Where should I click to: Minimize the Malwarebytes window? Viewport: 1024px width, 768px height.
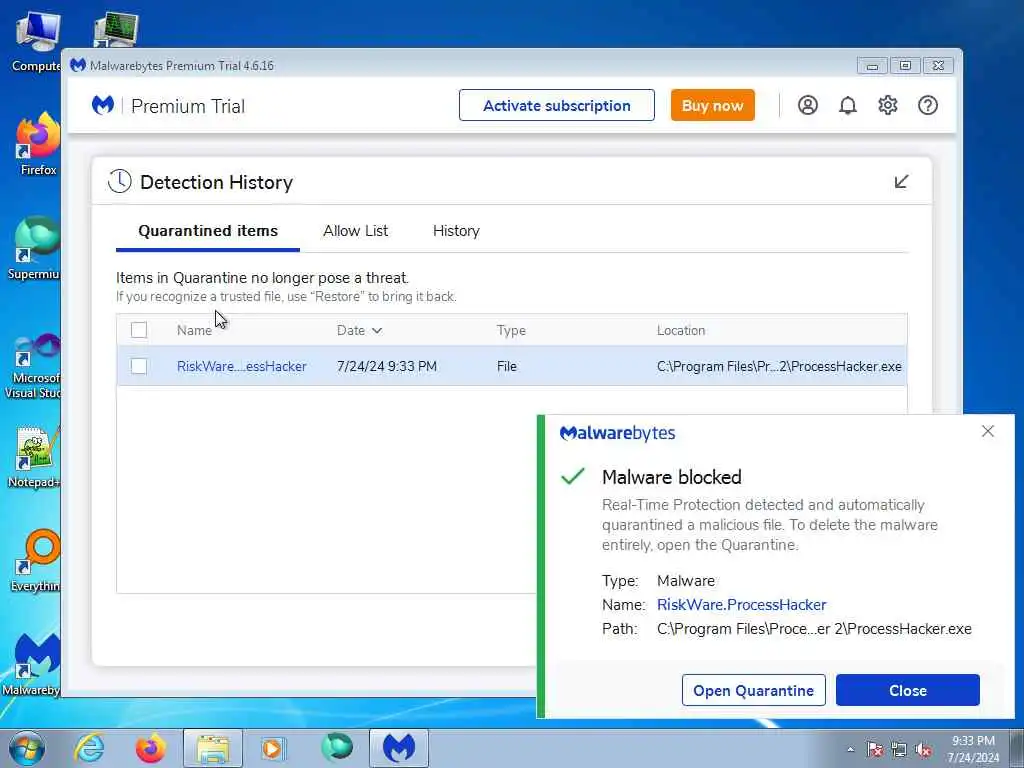[872, 65]
